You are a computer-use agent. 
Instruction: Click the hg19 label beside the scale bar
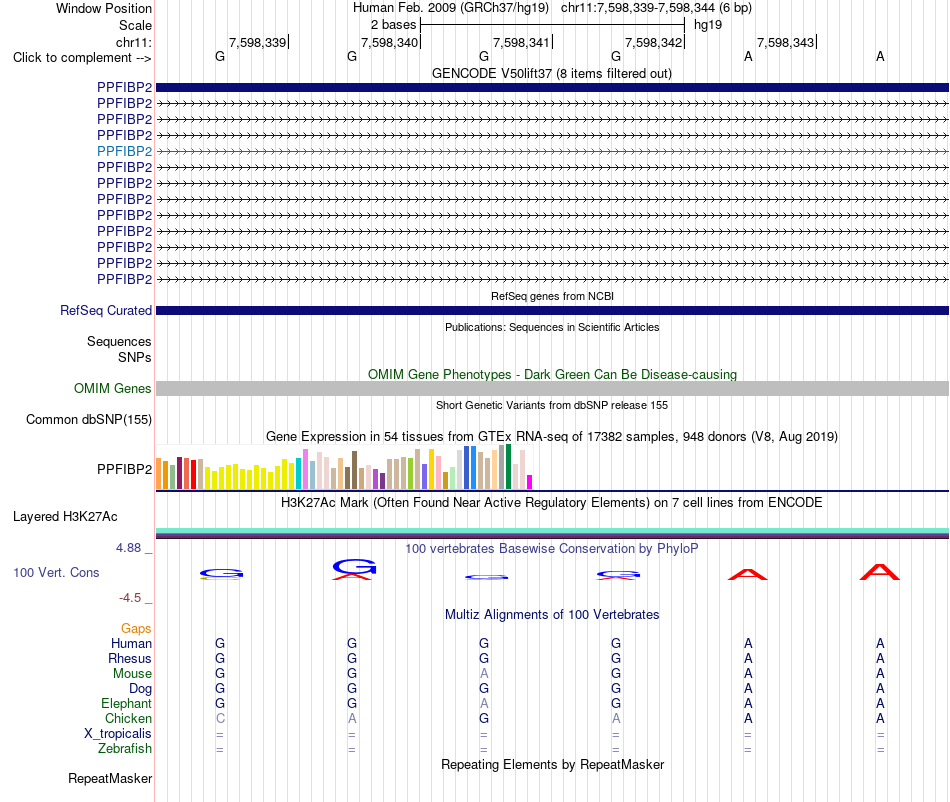708,25
